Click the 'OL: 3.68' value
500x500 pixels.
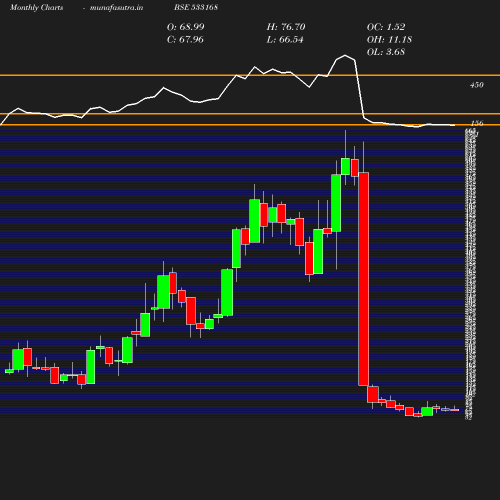pos(386,52)
